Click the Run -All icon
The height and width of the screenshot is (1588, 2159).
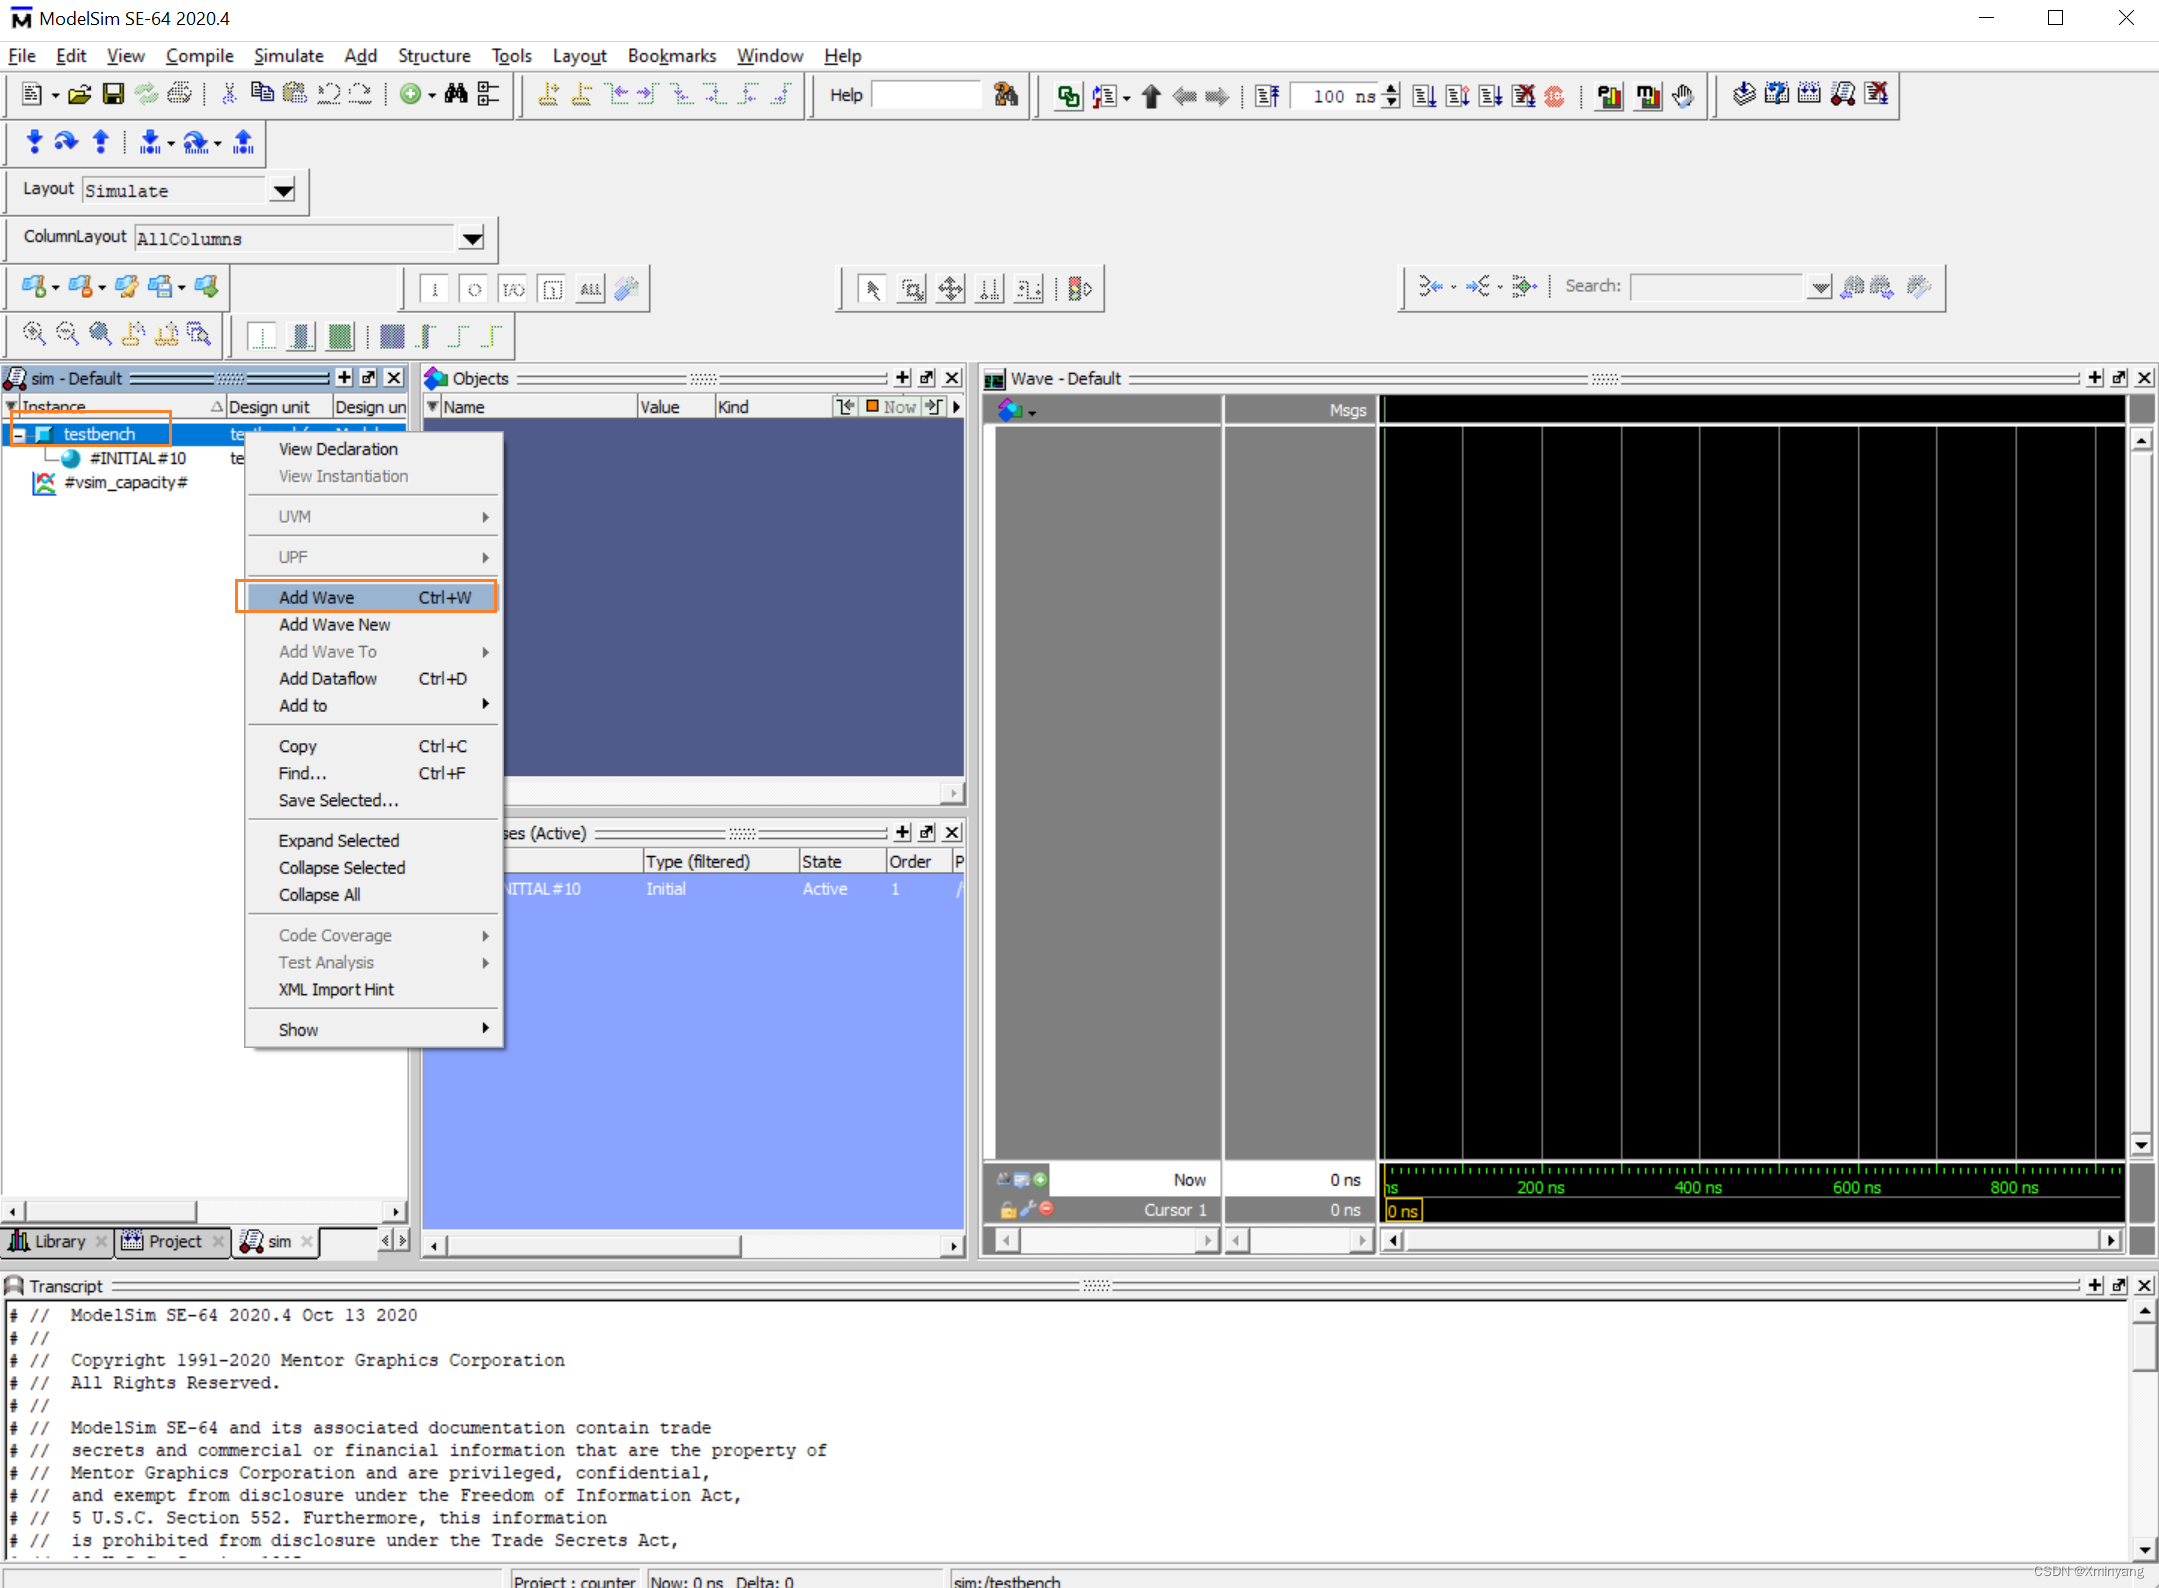[1491, 96]
